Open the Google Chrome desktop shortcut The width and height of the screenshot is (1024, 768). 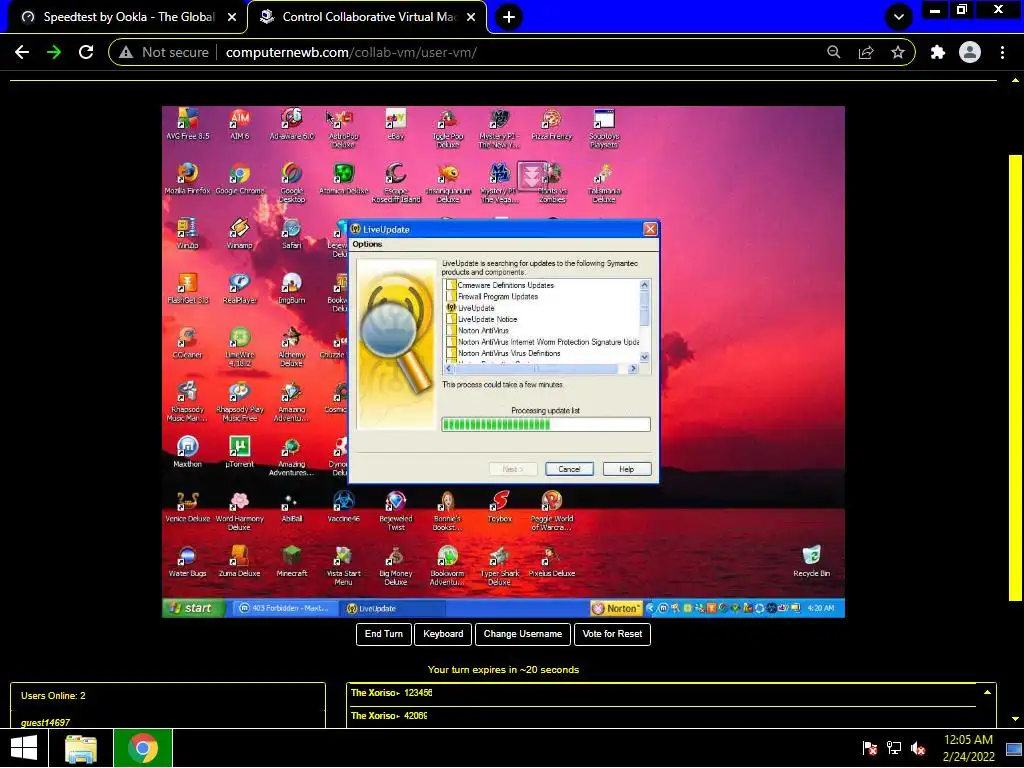click(x=240, y=178)
